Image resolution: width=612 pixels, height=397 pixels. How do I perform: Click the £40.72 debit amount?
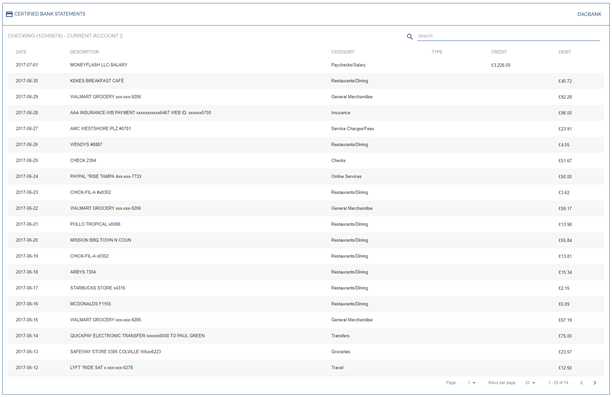(x=565, y=81)
